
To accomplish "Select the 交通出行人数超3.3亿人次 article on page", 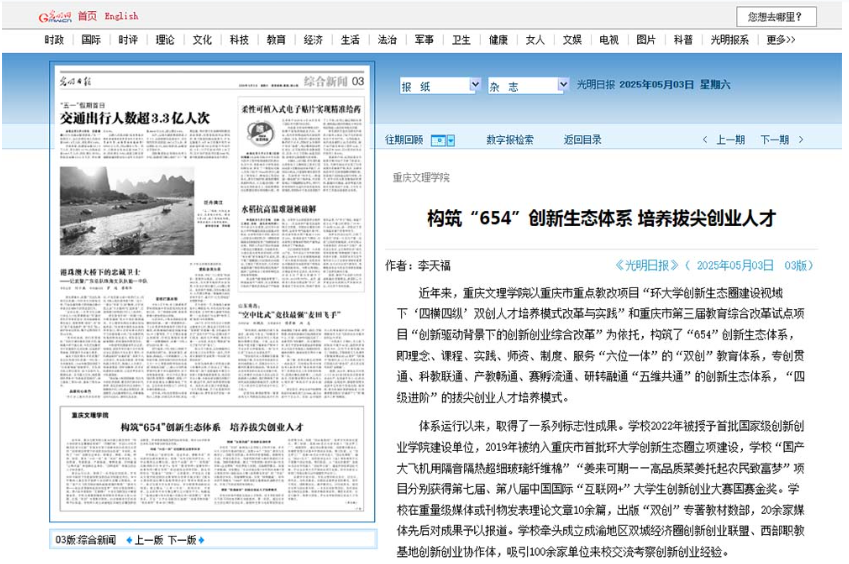I will tap(134, 117).
